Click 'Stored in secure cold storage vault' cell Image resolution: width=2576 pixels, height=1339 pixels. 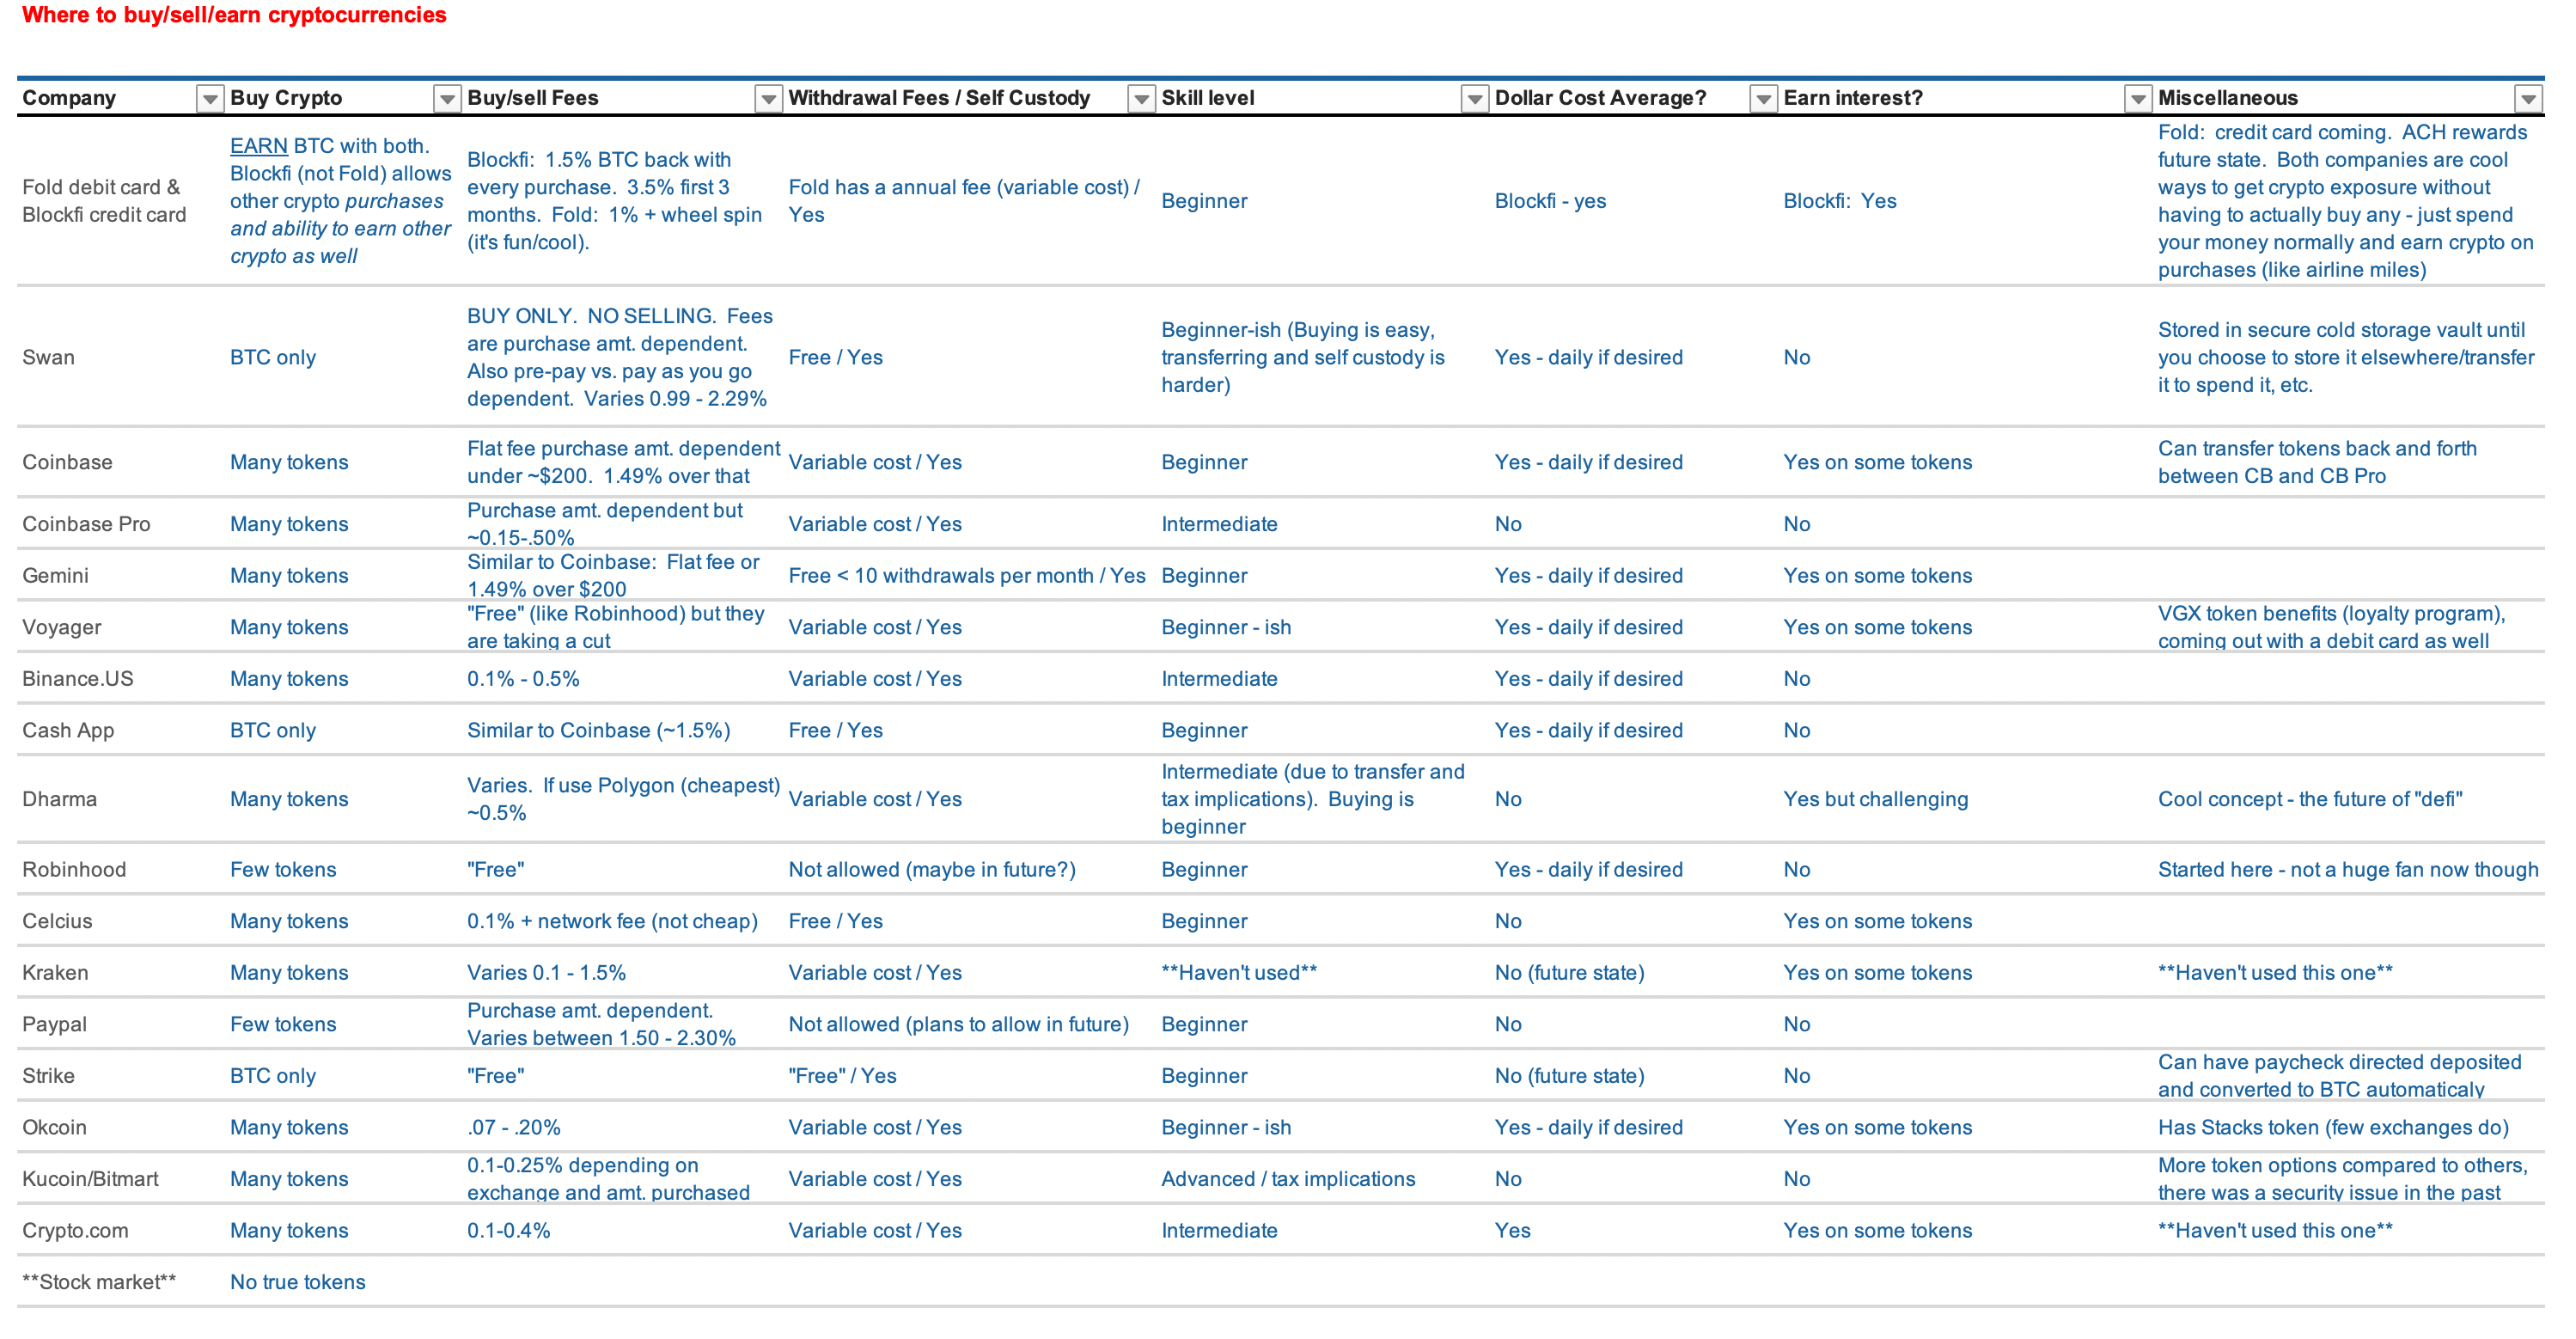click(2345, 358)
